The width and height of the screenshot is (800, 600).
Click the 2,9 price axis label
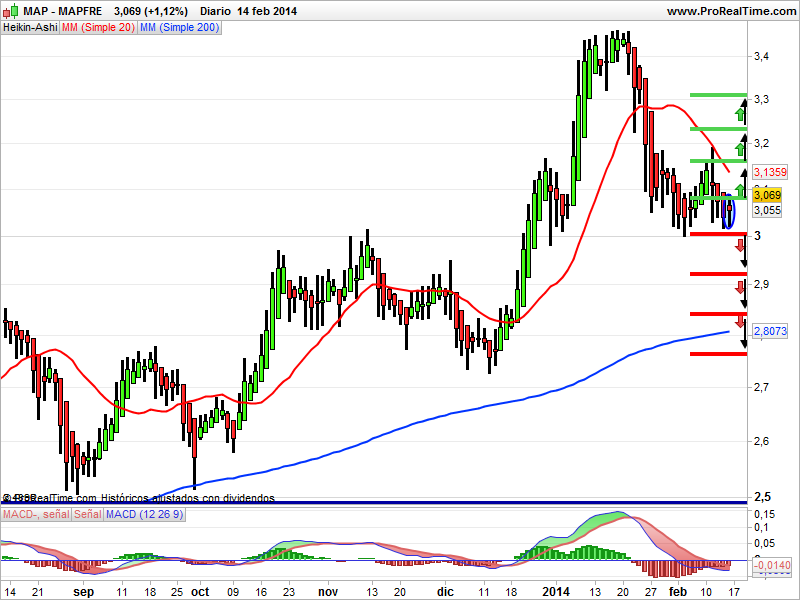point(761,284)
